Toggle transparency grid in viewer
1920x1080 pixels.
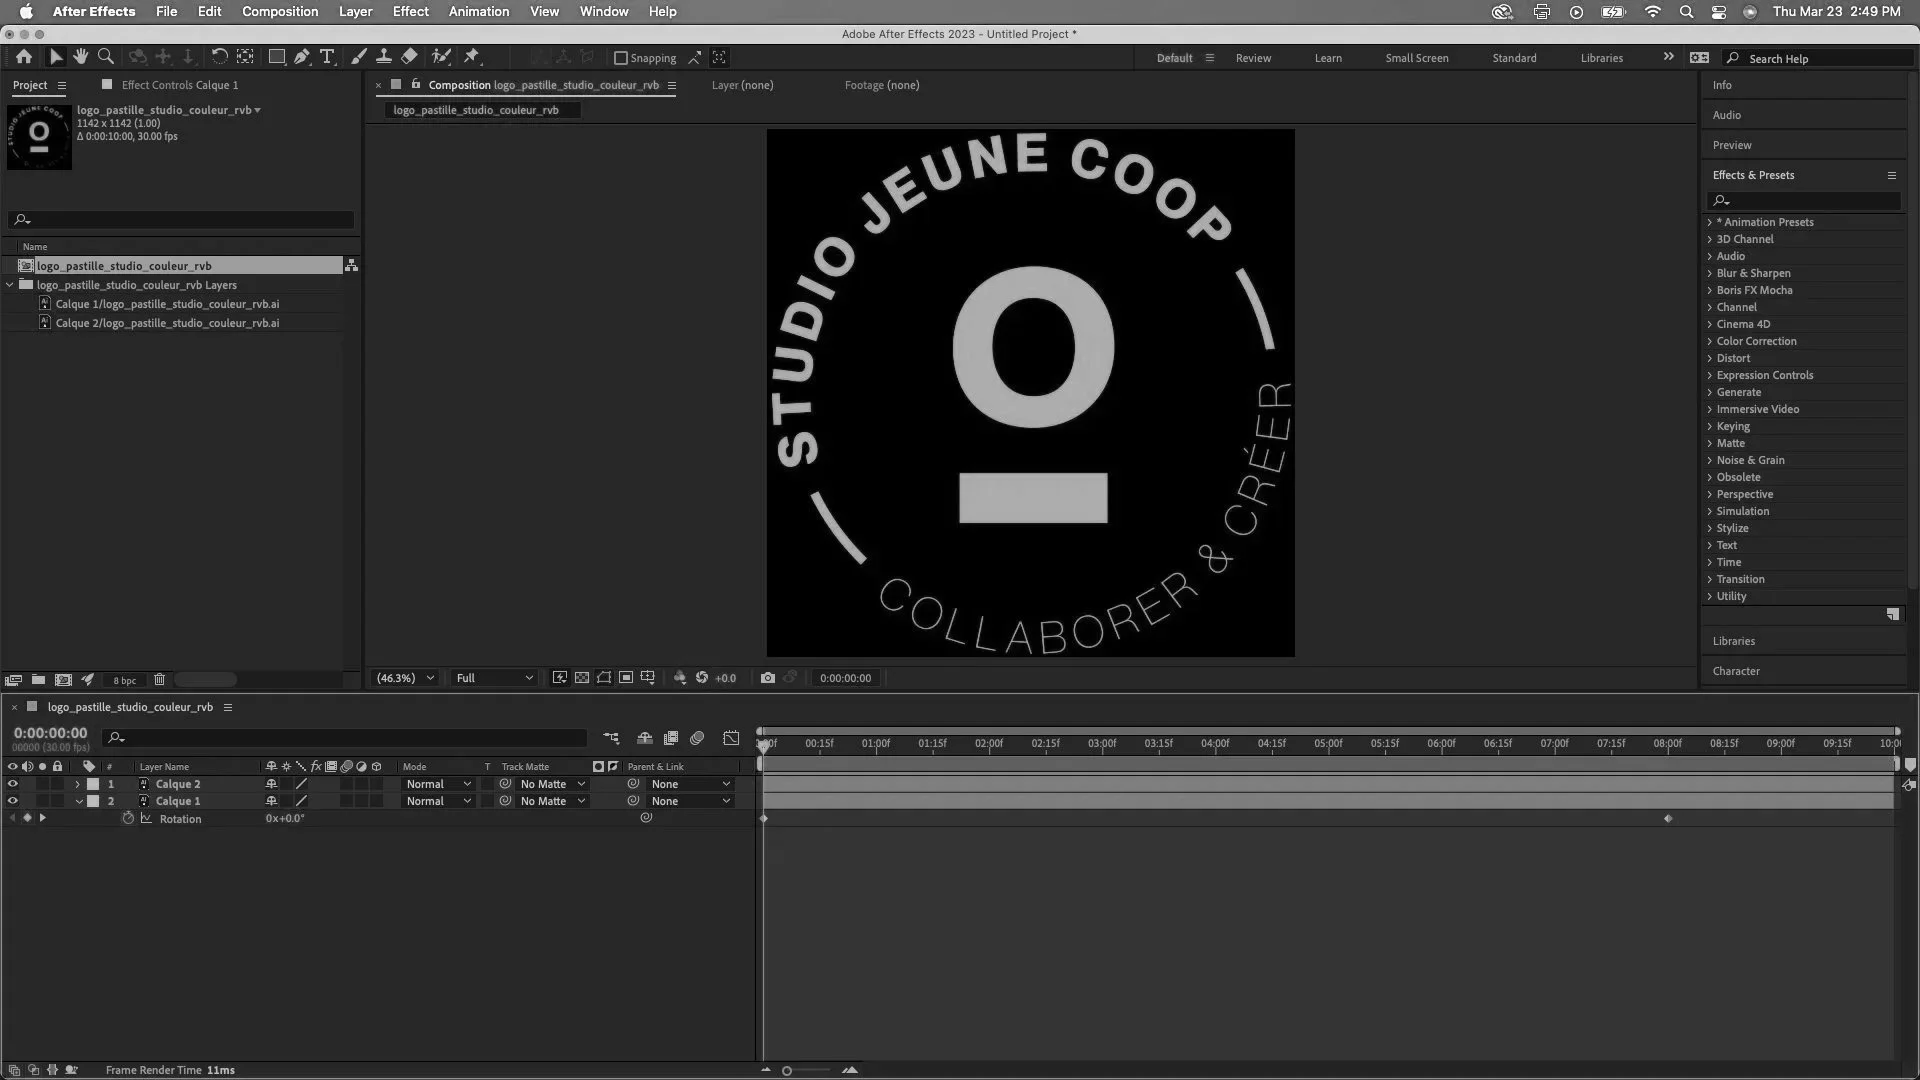point(581,678)
